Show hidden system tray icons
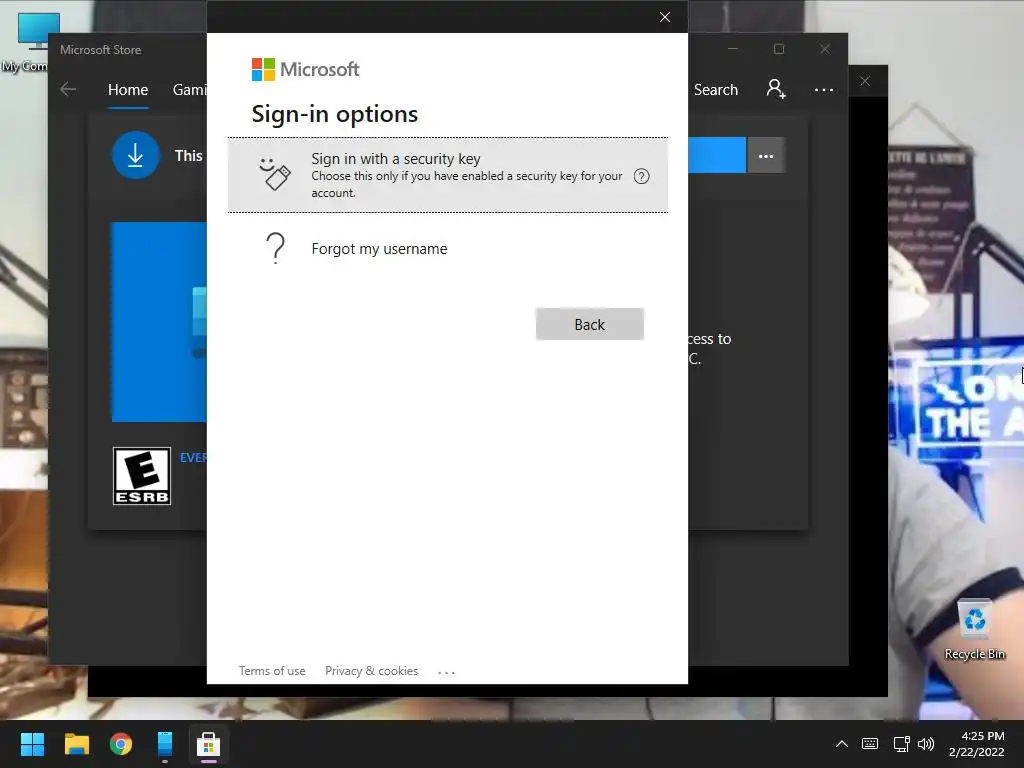1024x768 pixels. tap(842, 744)
